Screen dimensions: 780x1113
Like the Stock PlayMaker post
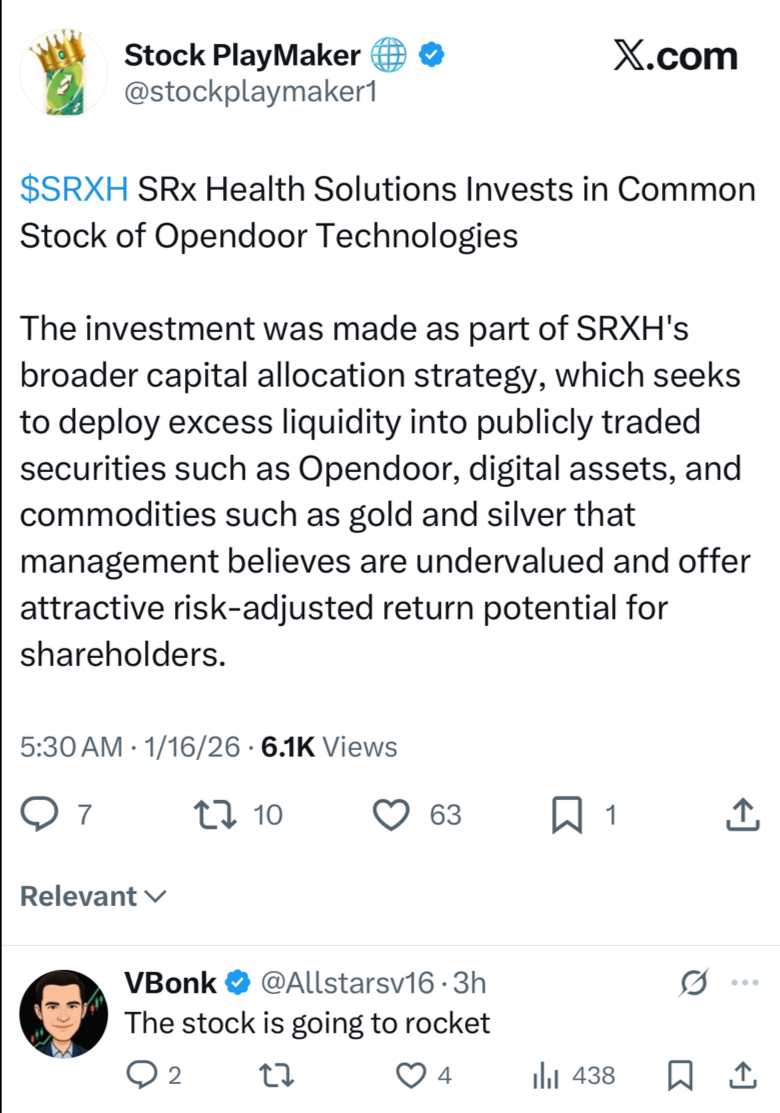(391, 815)
